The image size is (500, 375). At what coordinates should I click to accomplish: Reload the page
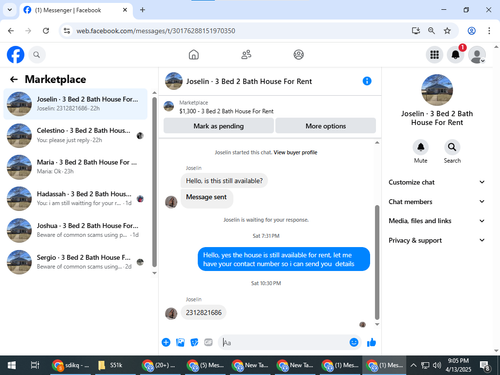[x=46, y=31]
